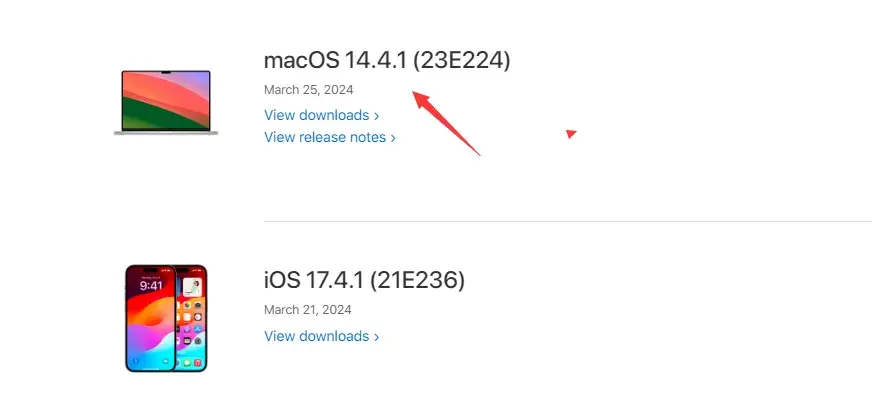This screenshot has height=407, width=876.
Task: Click chevron after iOS View downloads
Action: [x=376, y=337]
